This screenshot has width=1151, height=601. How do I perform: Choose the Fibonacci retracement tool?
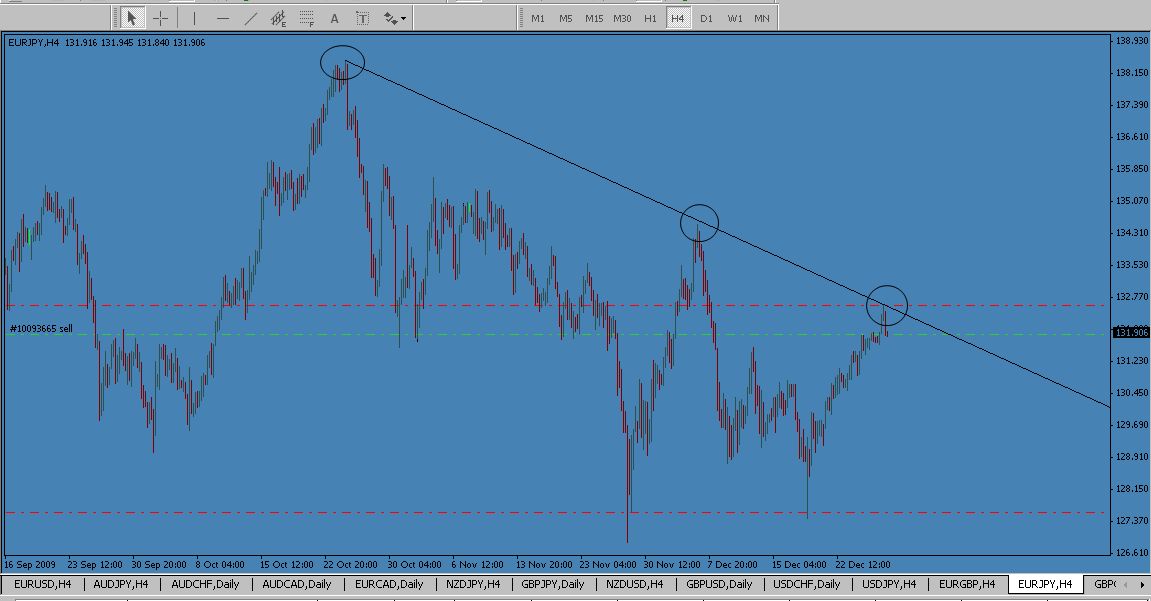307,18
